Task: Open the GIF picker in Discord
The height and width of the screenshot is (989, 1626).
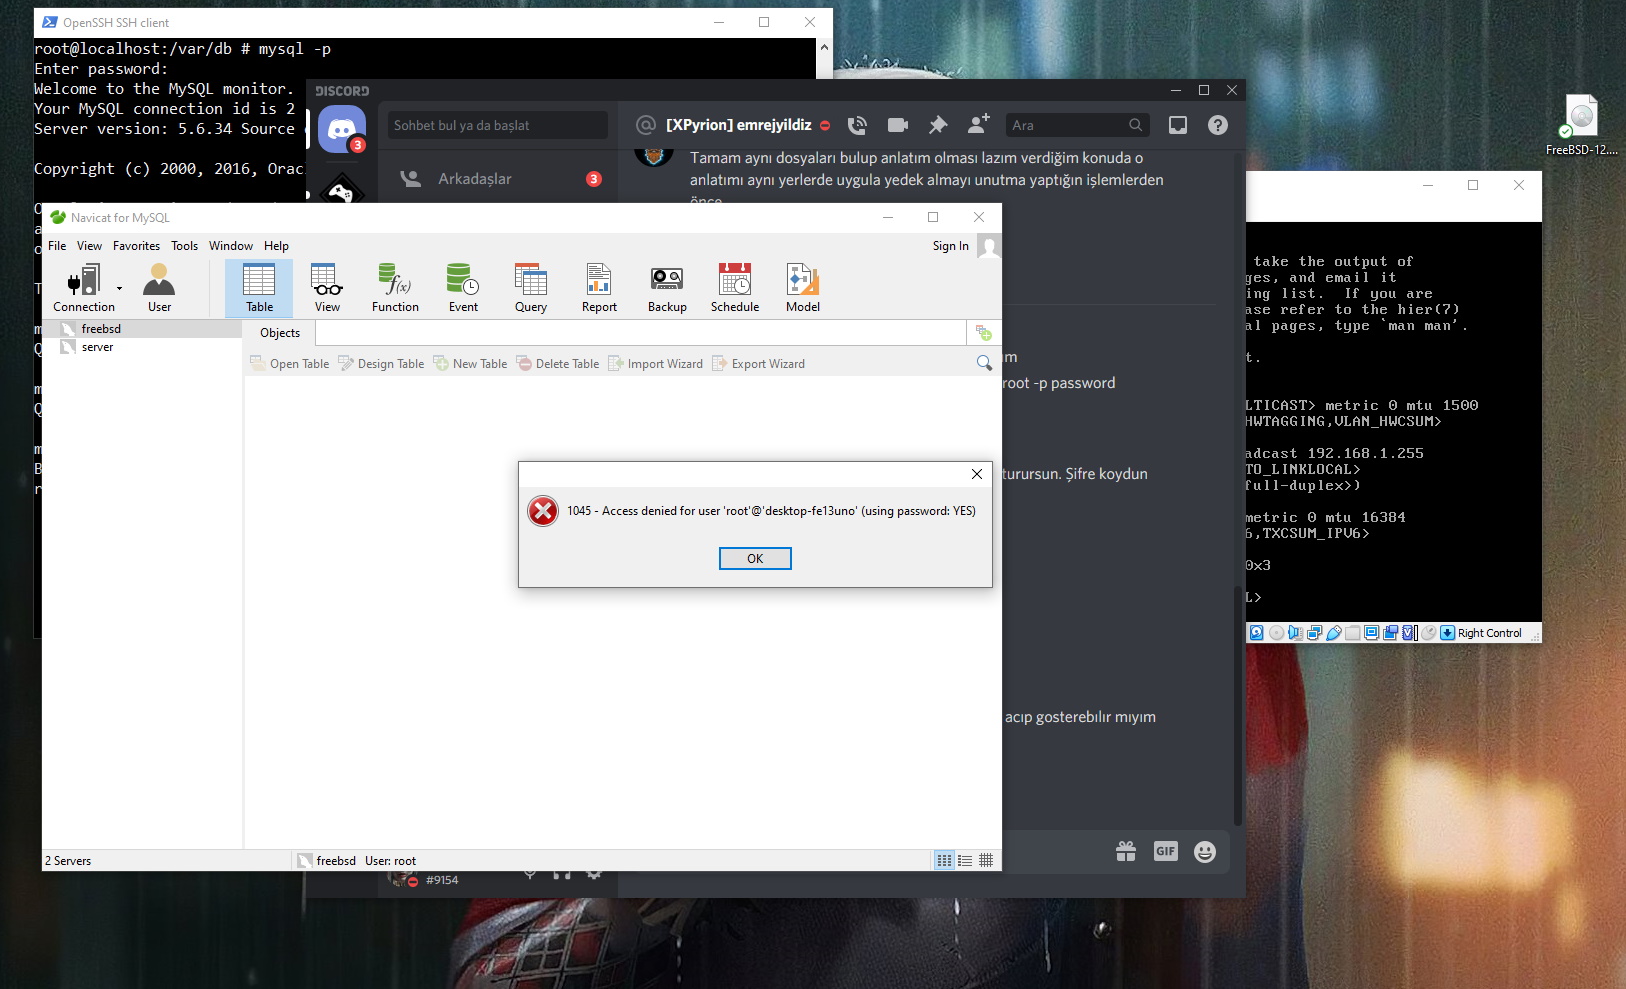Action: [1166, 851]
